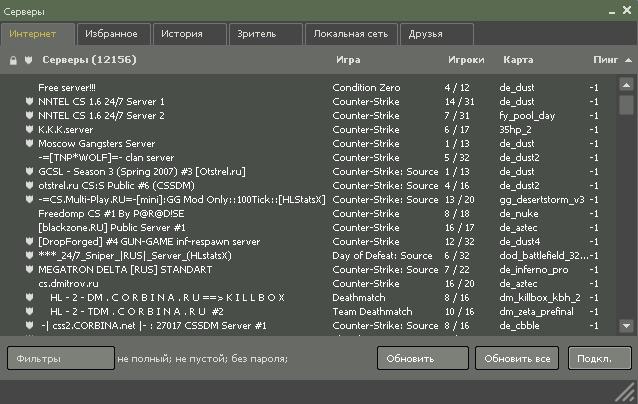Switch to the Друзья tab
Viewport: 638px width, 404px height.
click(437, 34)
